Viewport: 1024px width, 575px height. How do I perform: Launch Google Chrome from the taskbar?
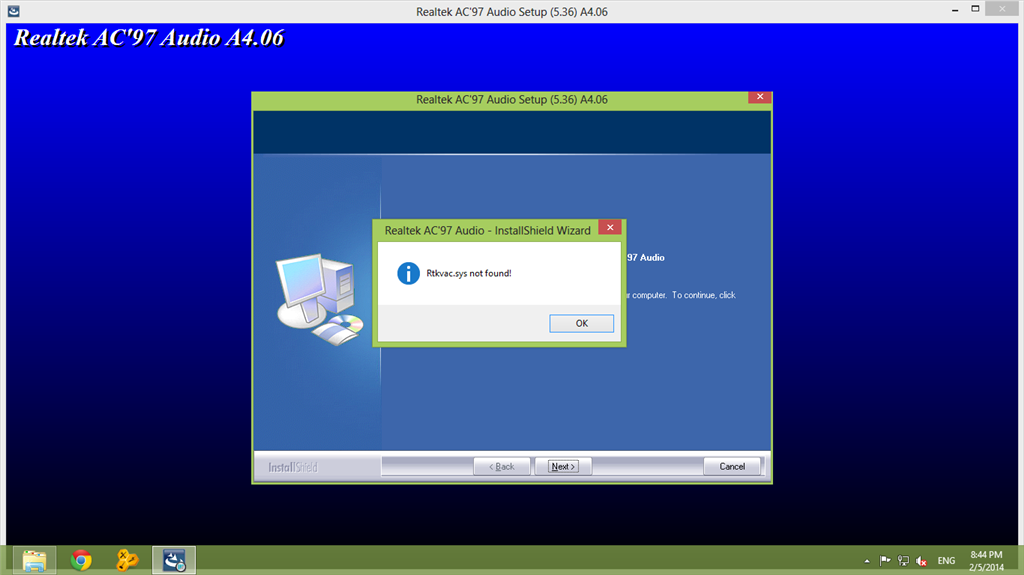coord(81,561)
